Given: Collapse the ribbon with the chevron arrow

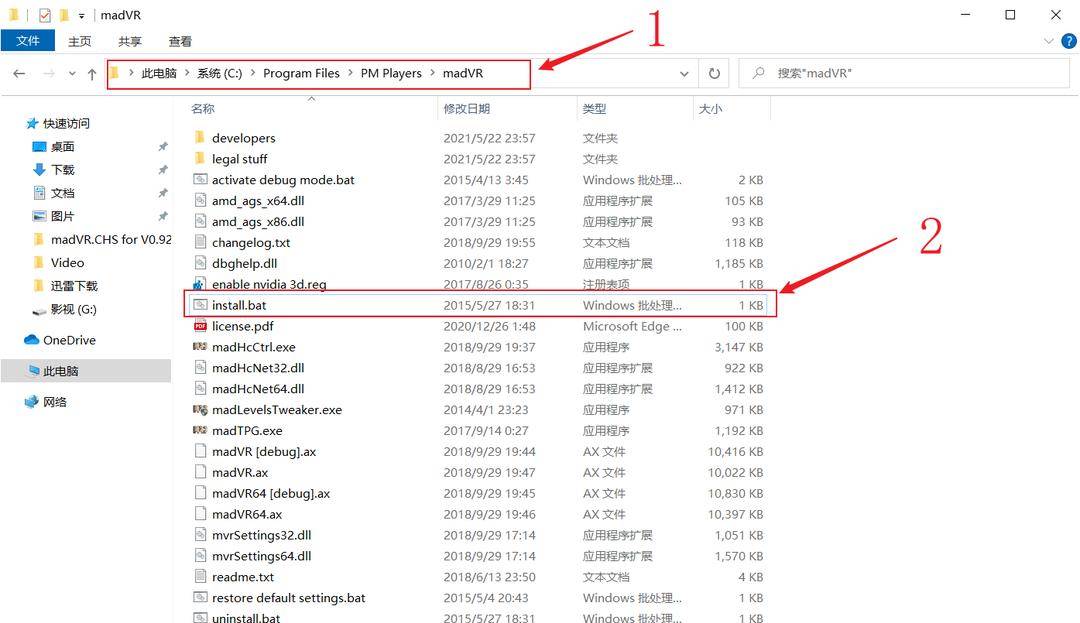Looking at the screenshot, I should click(x=1048, y=41).
